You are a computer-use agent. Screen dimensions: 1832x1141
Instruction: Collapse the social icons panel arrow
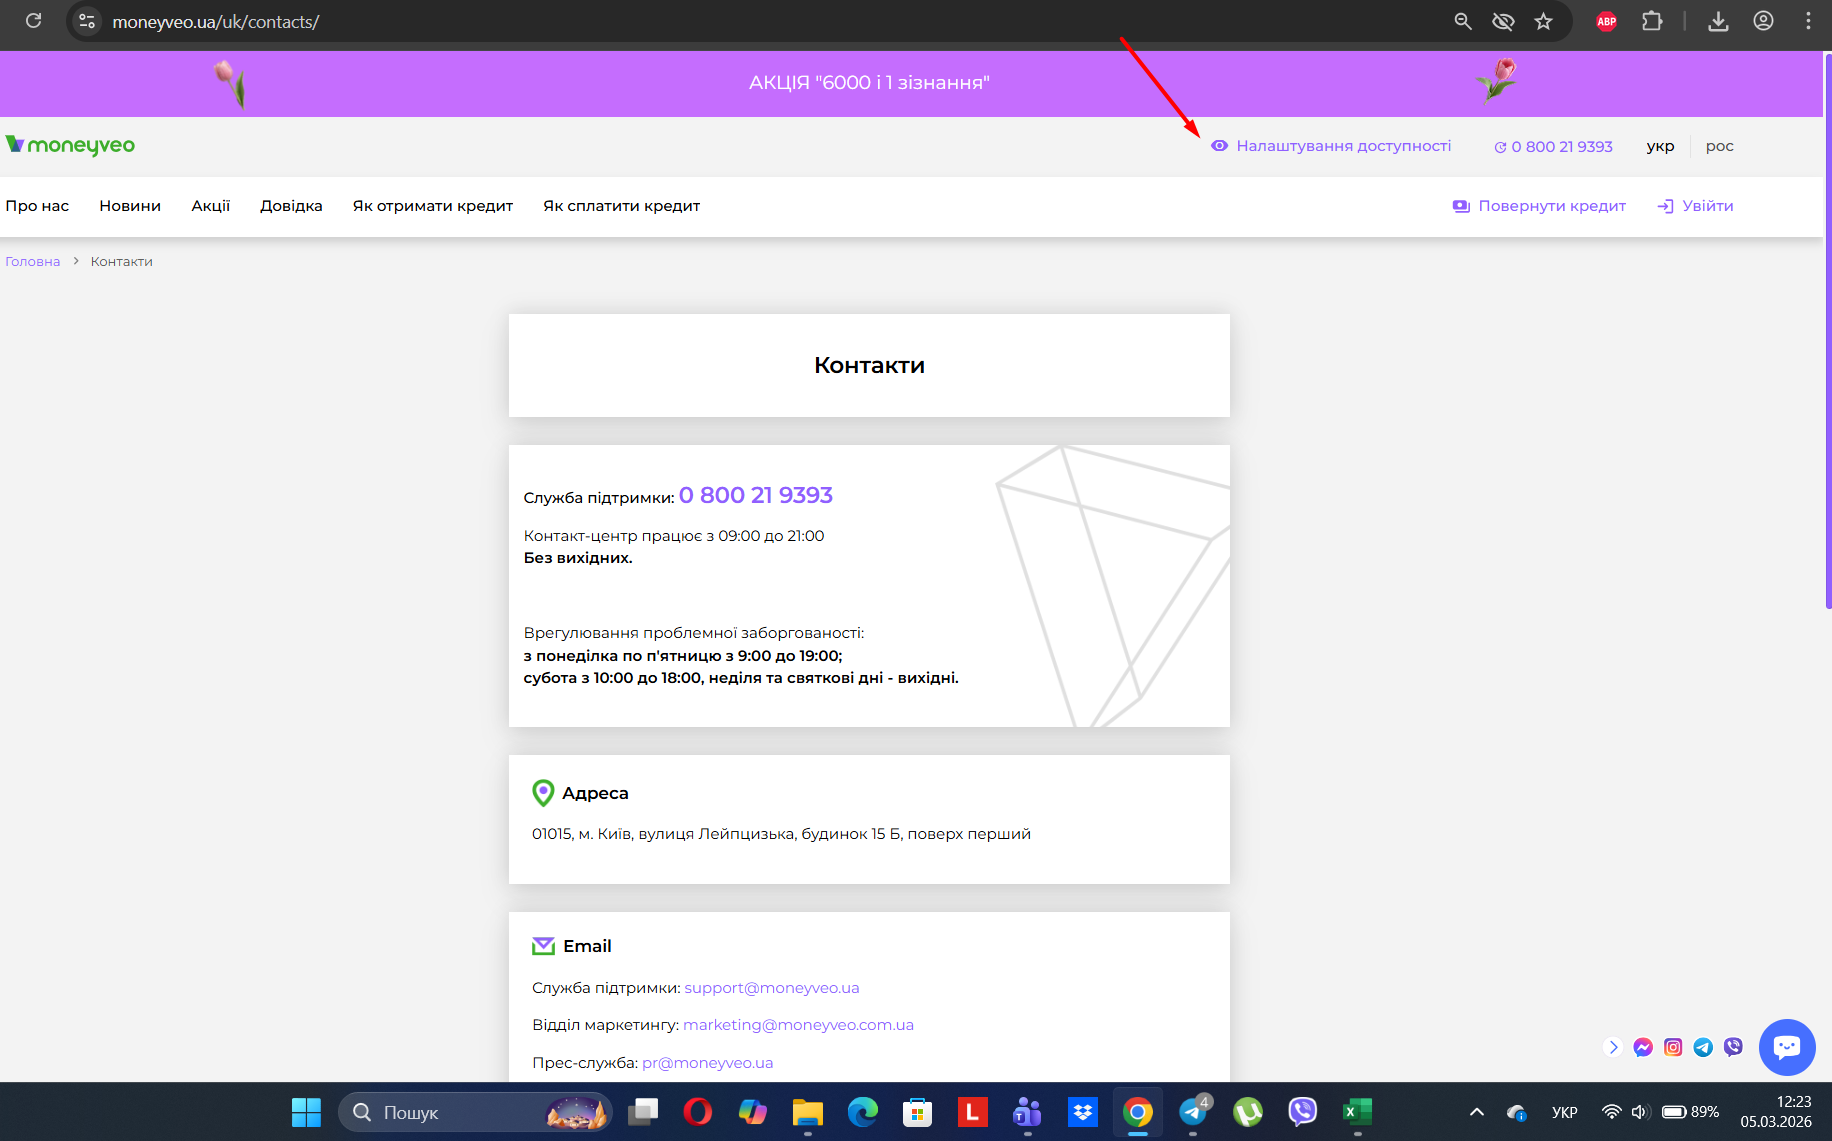(x=1613, y=1047)
